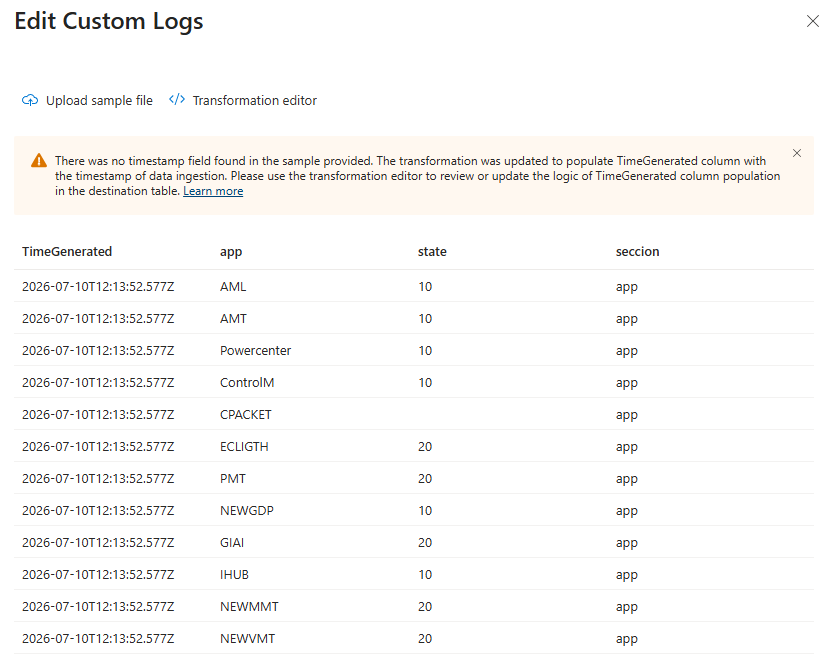Click the state value in the ECLIGTH row
The image size is (823, 659).
pos(425,447)
